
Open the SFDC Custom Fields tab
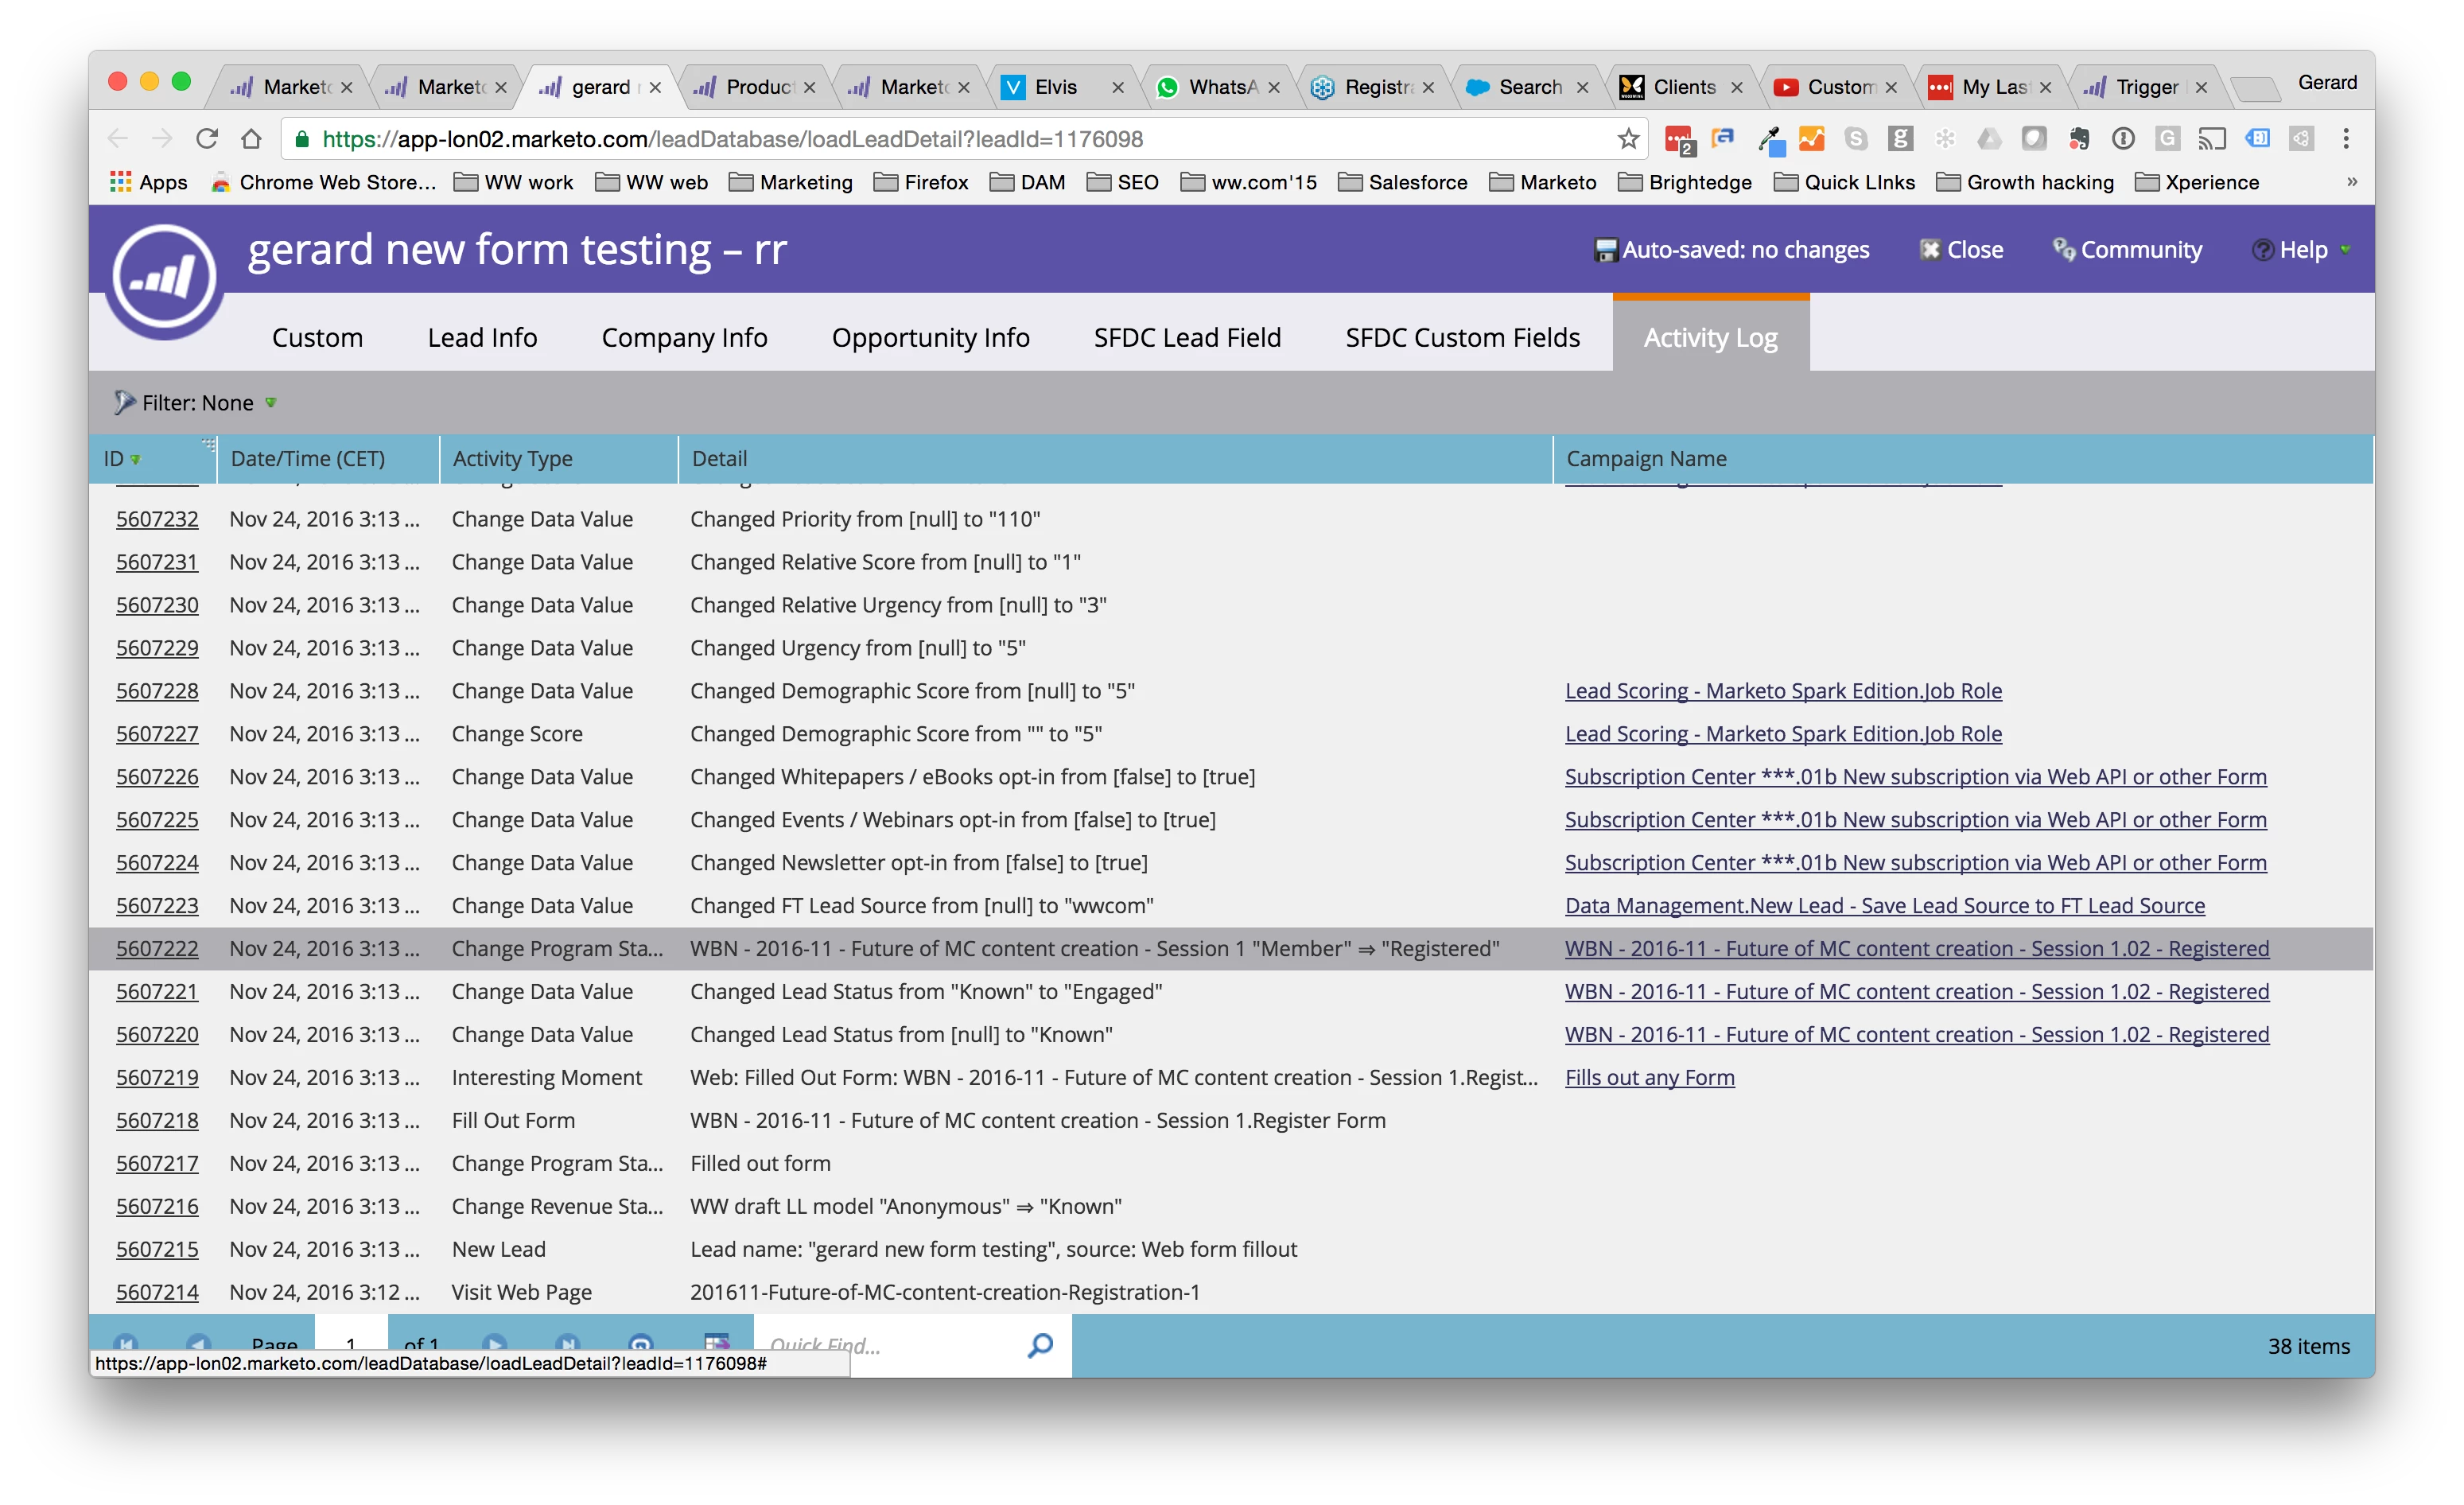(x=1462, y=338)
